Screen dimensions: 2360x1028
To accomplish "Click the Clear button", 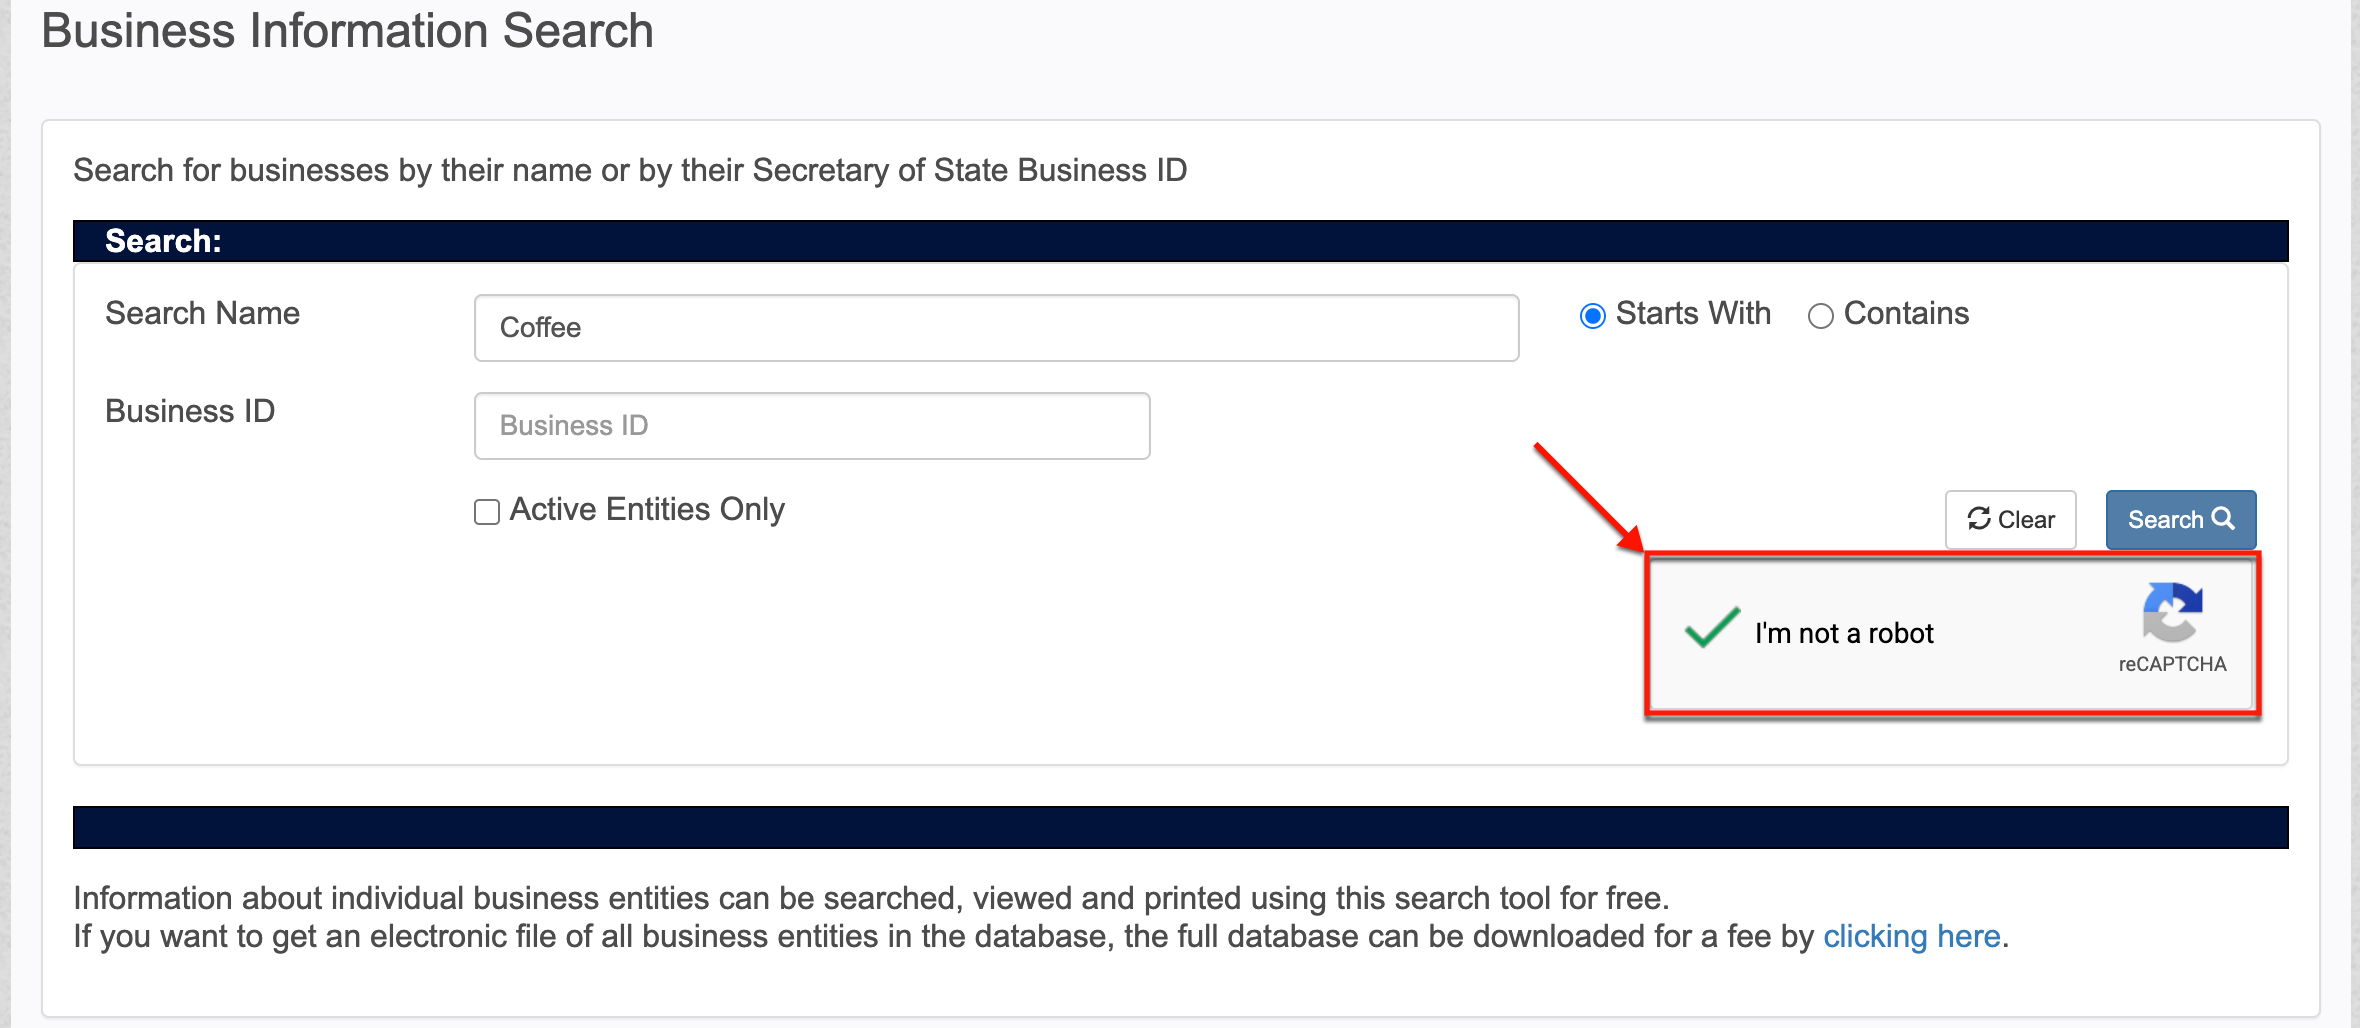I will [2011, 520].
